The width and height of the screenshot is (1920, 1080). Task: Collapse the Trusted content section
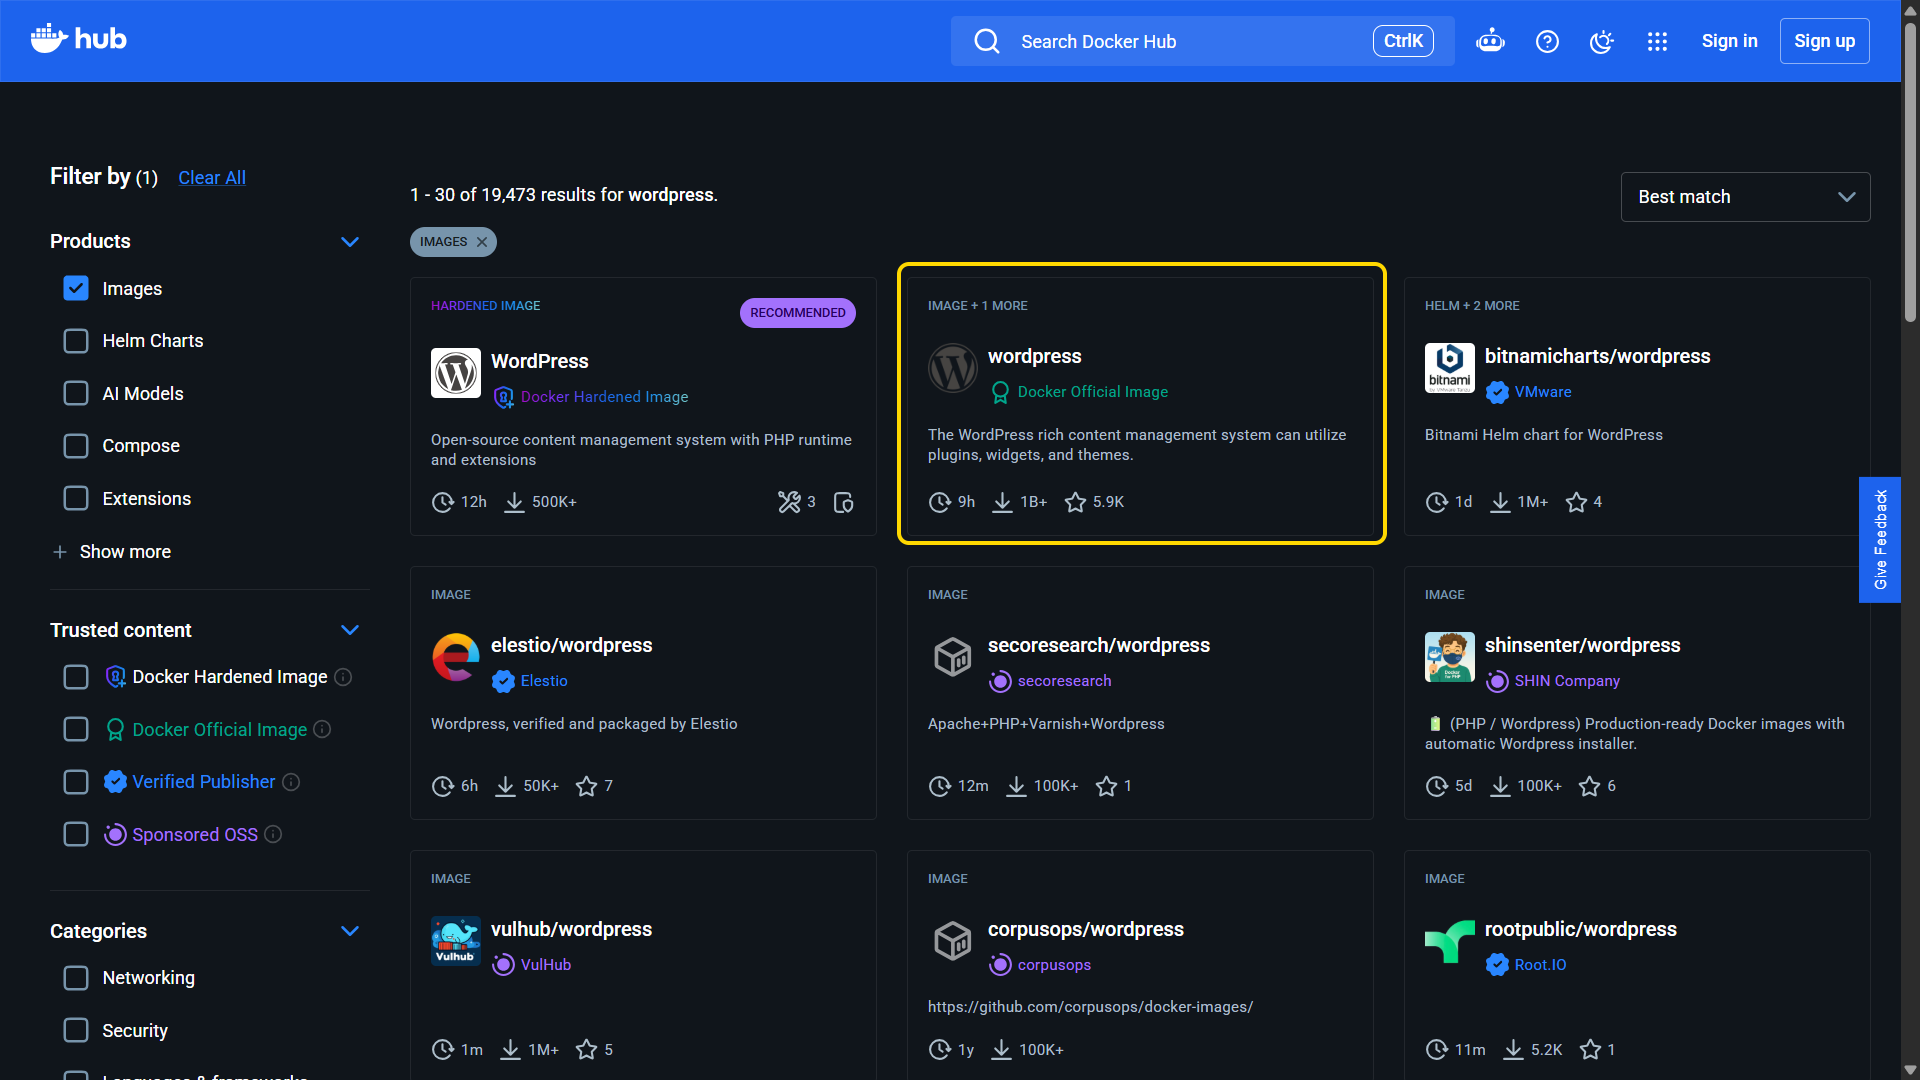click(x=350, y=630)
